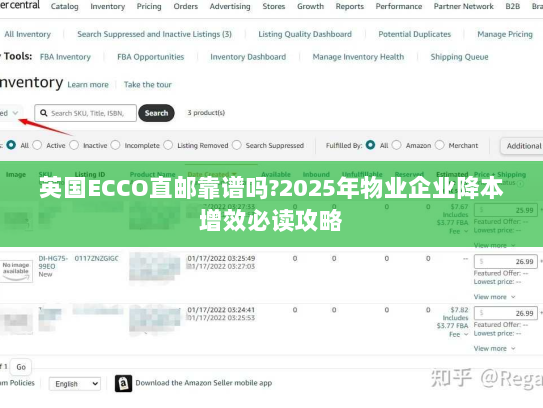This screenshot has width=543, height=408.
Task: Edit the 25.99 price field
Action: point(506,210)
